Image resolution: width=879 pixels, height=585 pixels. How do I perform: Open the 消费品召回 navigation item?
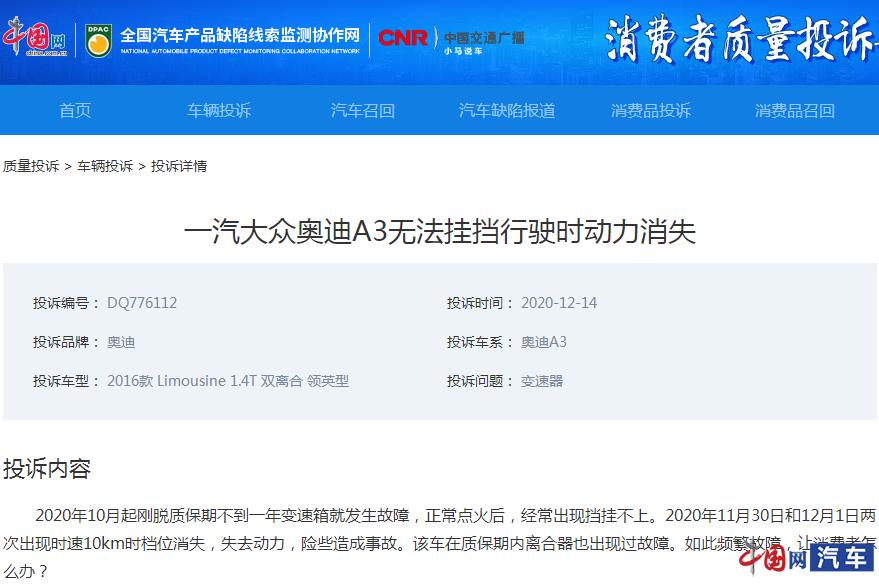coord(795,111)
